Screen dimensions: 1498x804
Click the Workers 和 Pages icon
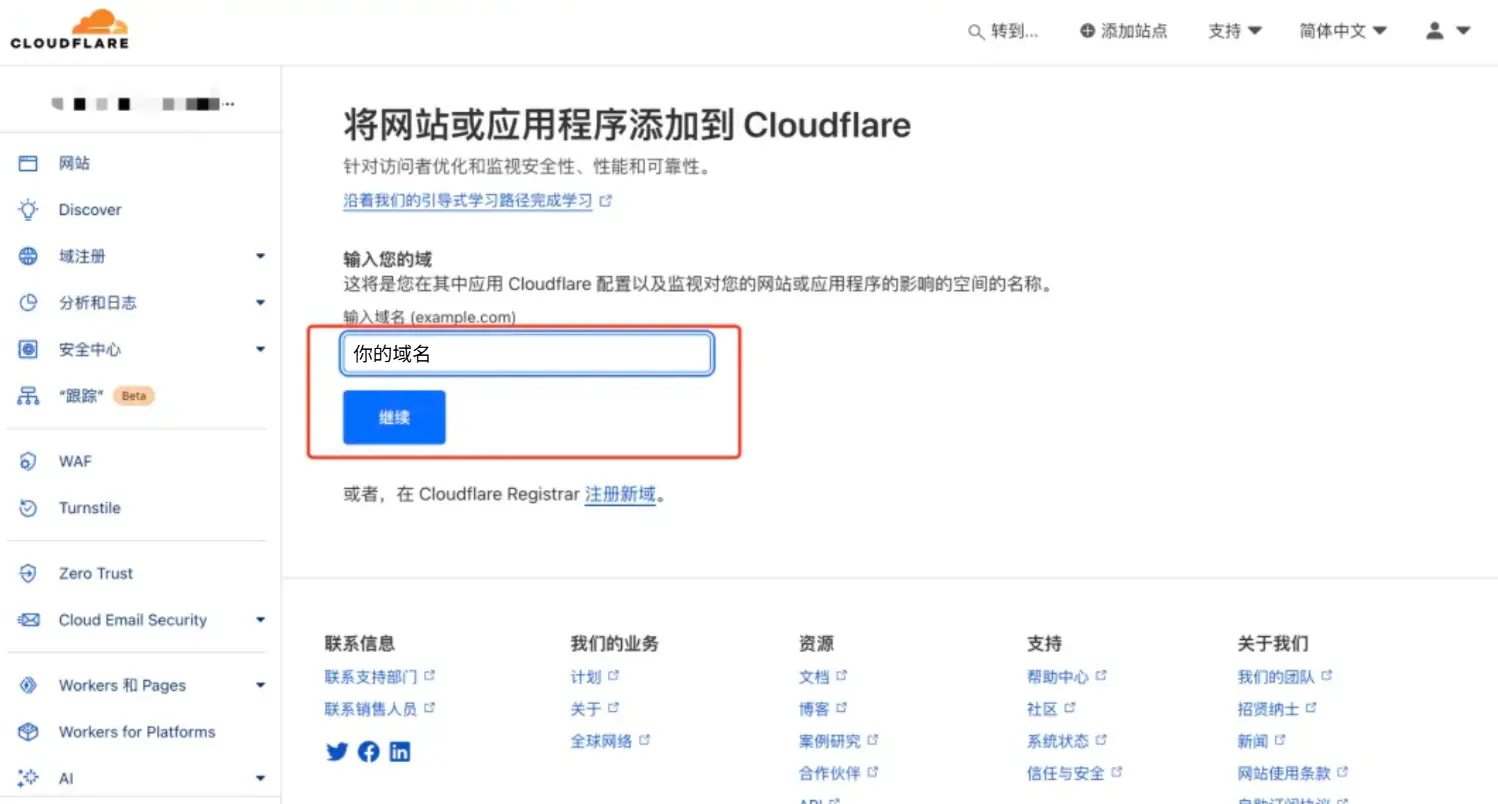click(x=28, y=685)
